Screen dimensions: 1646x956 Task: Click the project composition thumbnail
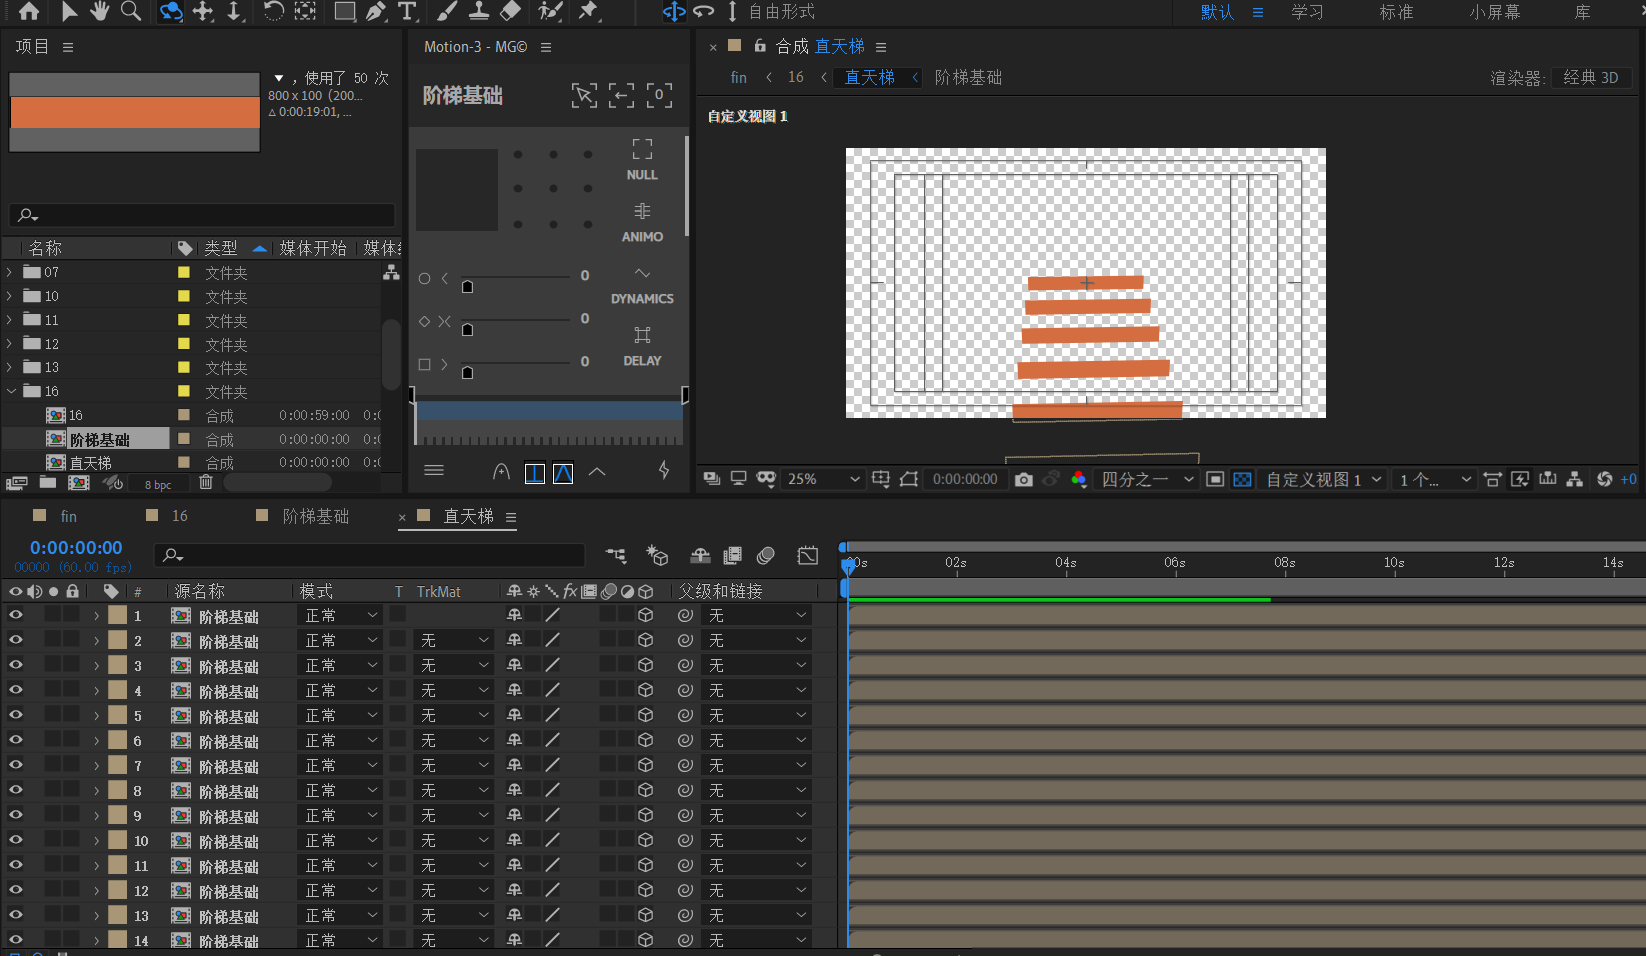point(135,112)
